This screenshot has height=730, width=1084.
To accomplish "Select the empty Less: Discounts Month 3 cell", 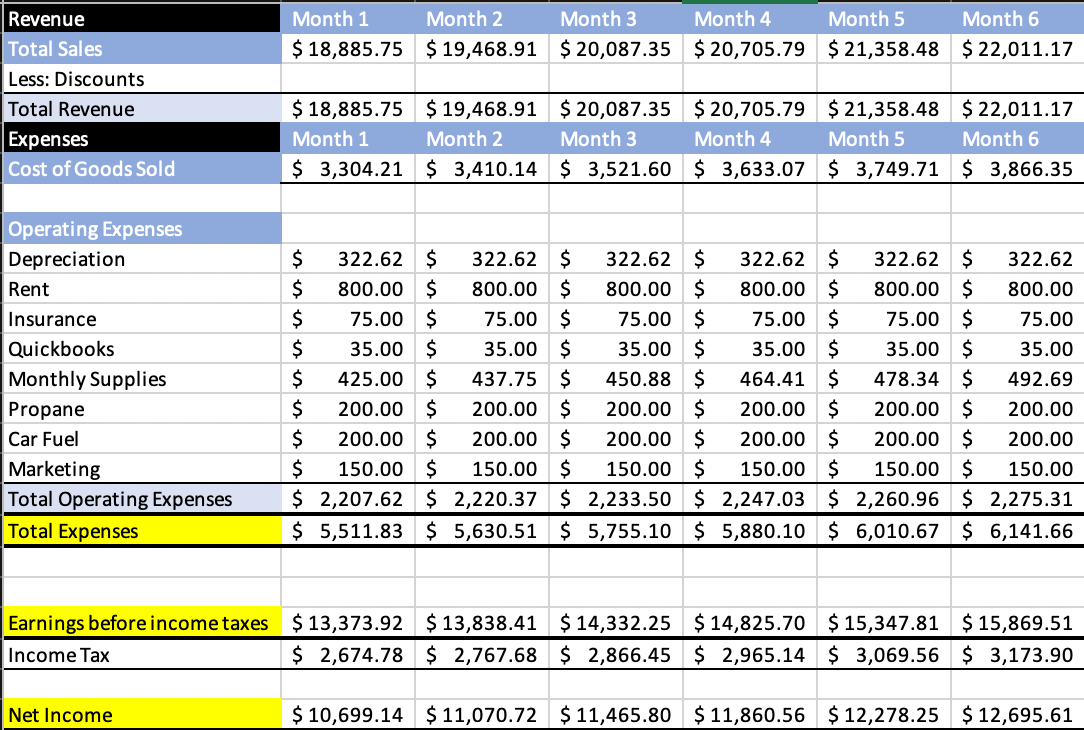I will click(616, 79).
